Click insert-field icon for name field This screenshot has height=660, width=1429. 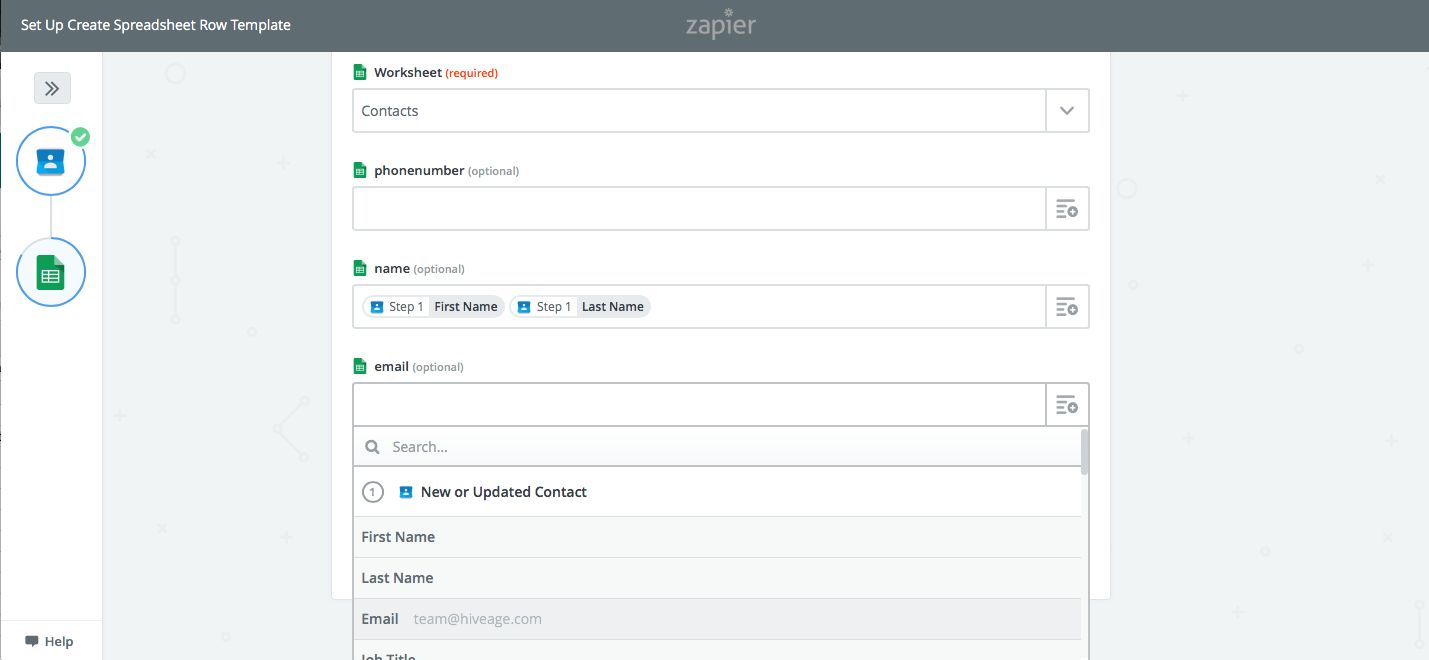tap(1067, 307)
